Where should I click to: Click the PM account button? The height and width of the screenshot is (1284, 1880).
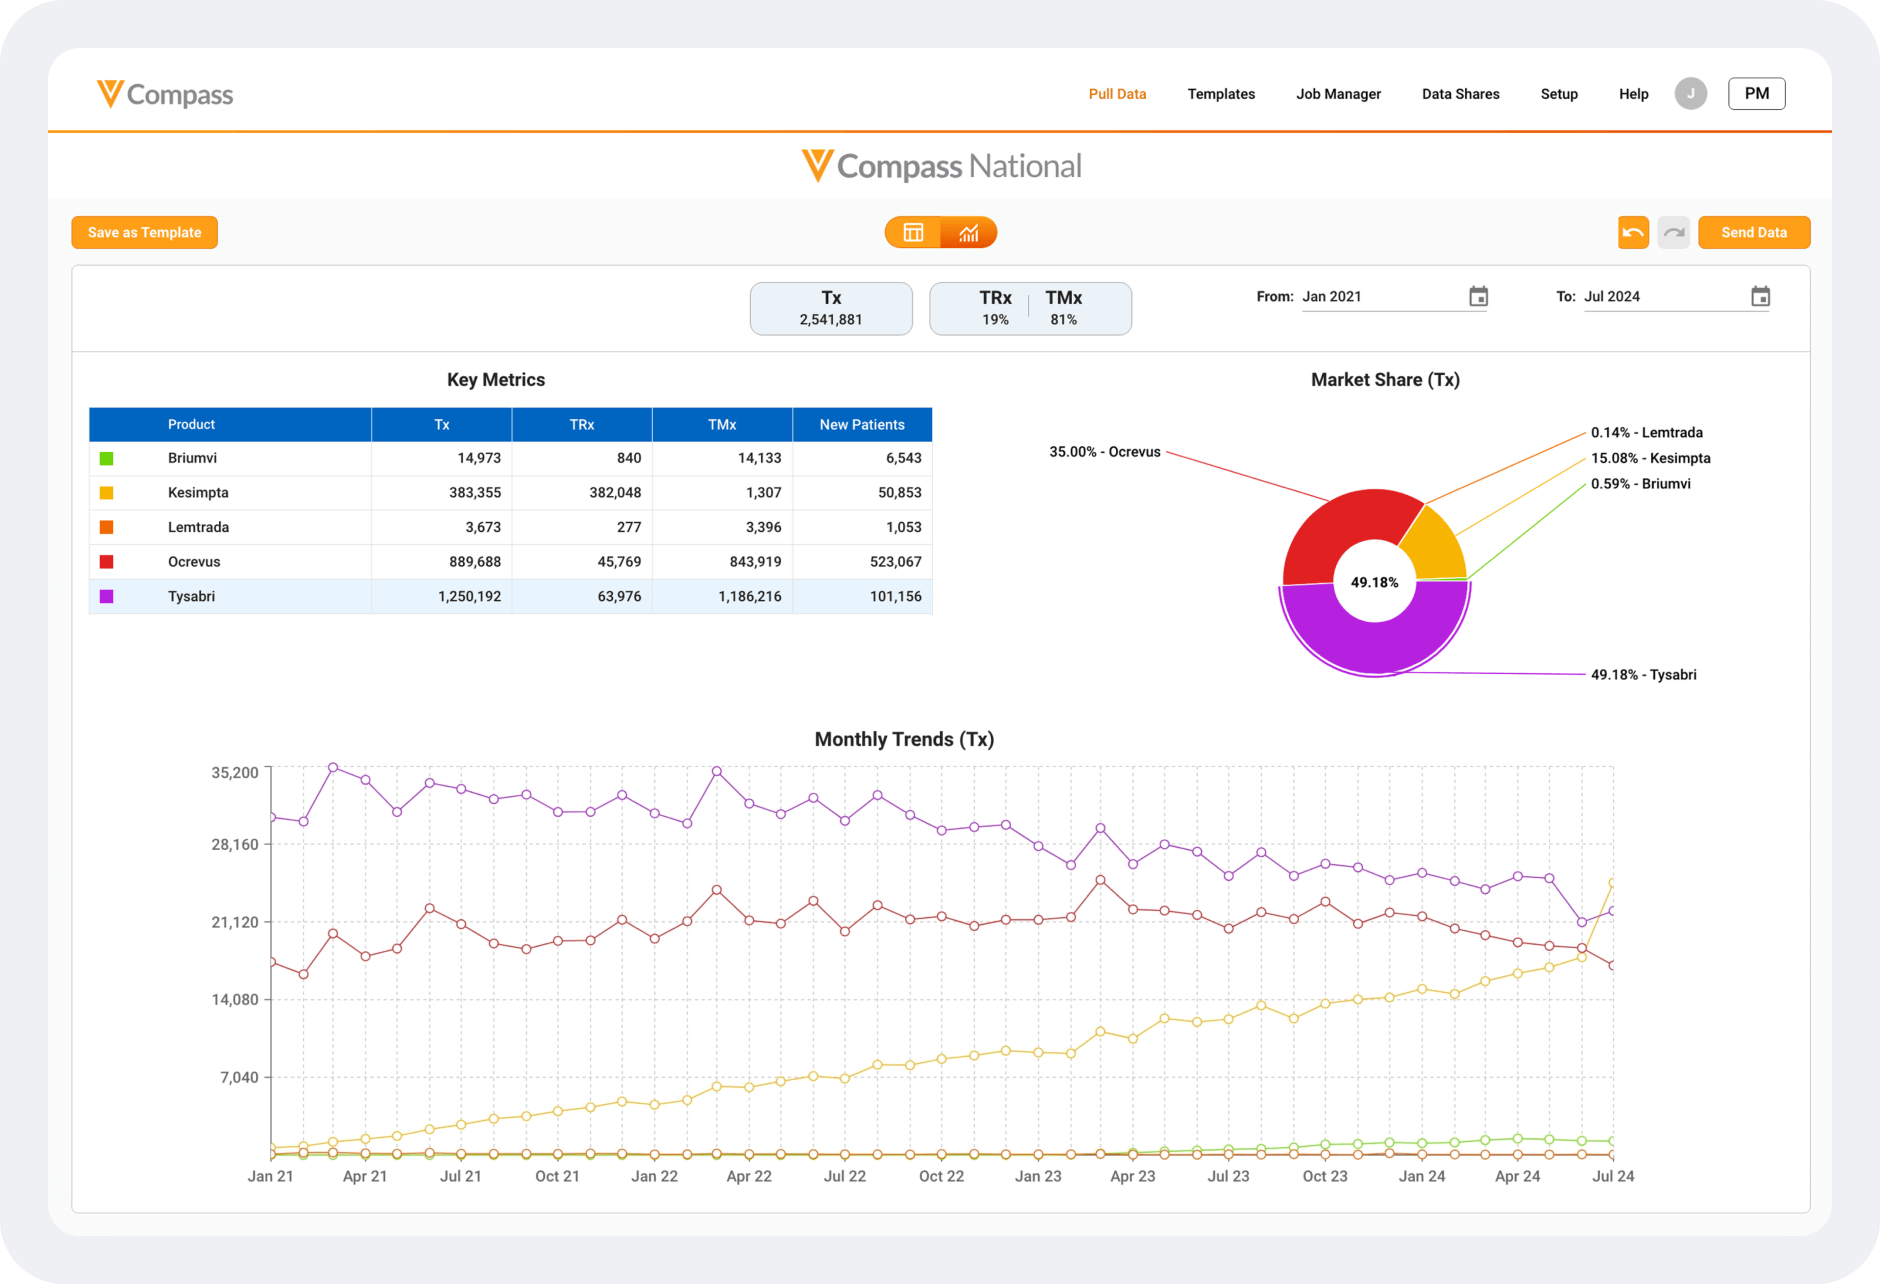coord(1756,94)
